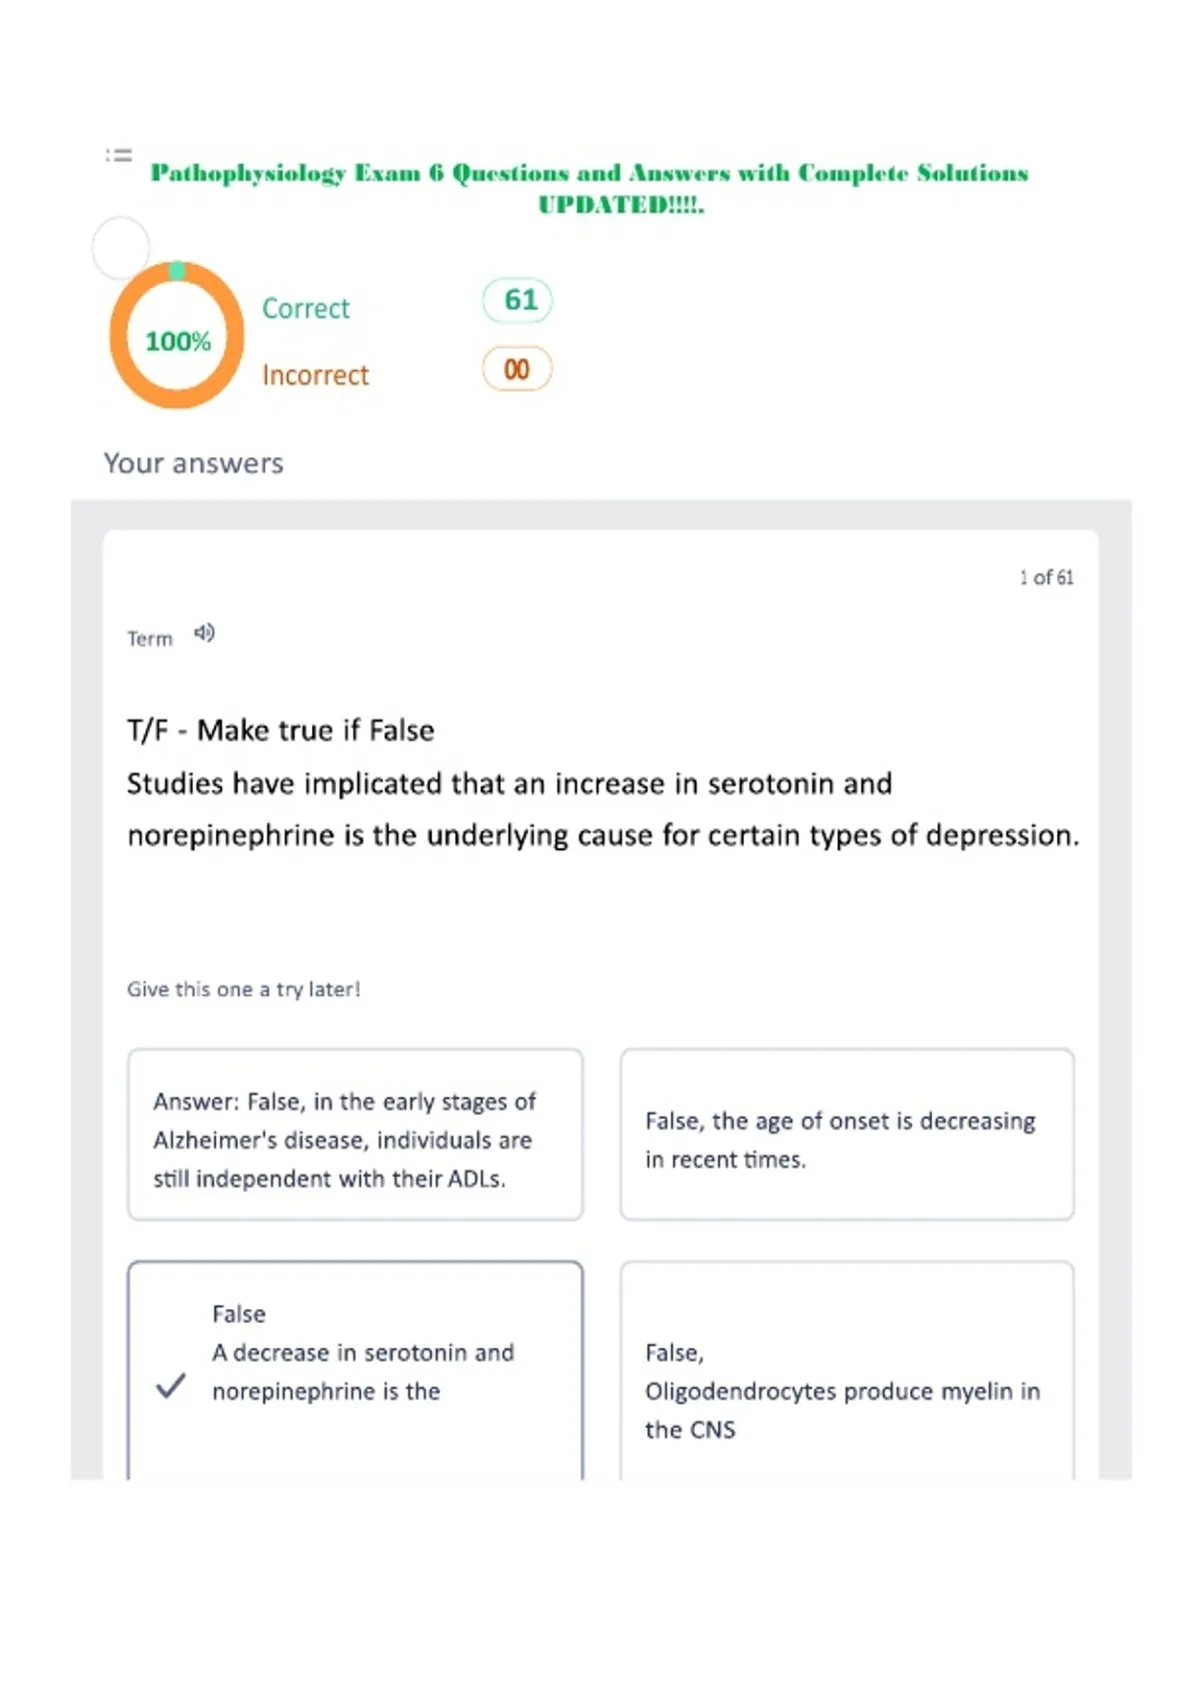Click the Pathophysiology Exam 6 title
This screenshot has width=1200, height=1700.
pyautogui.click(x=590, y=188)
